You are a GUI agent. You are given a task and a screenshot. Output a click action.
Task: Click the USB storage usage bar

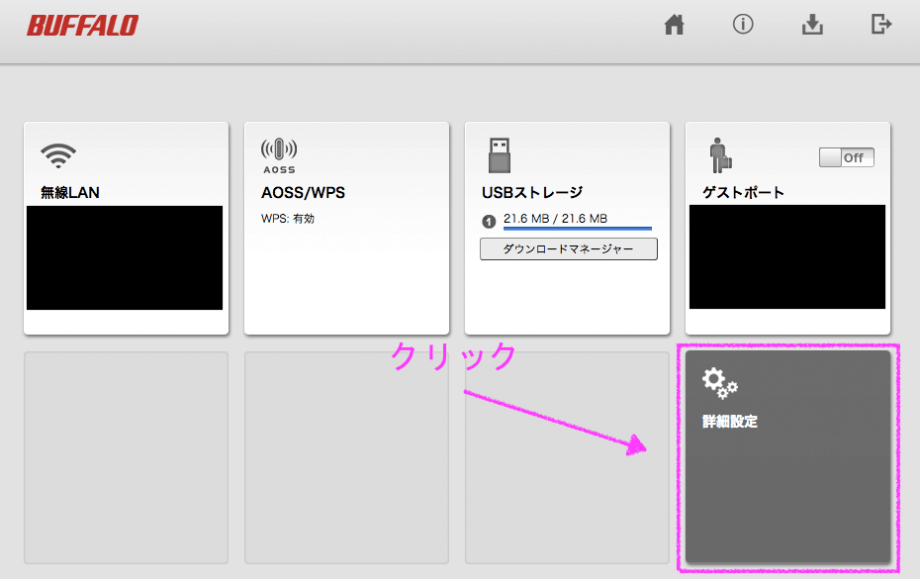tap(577, 228)
